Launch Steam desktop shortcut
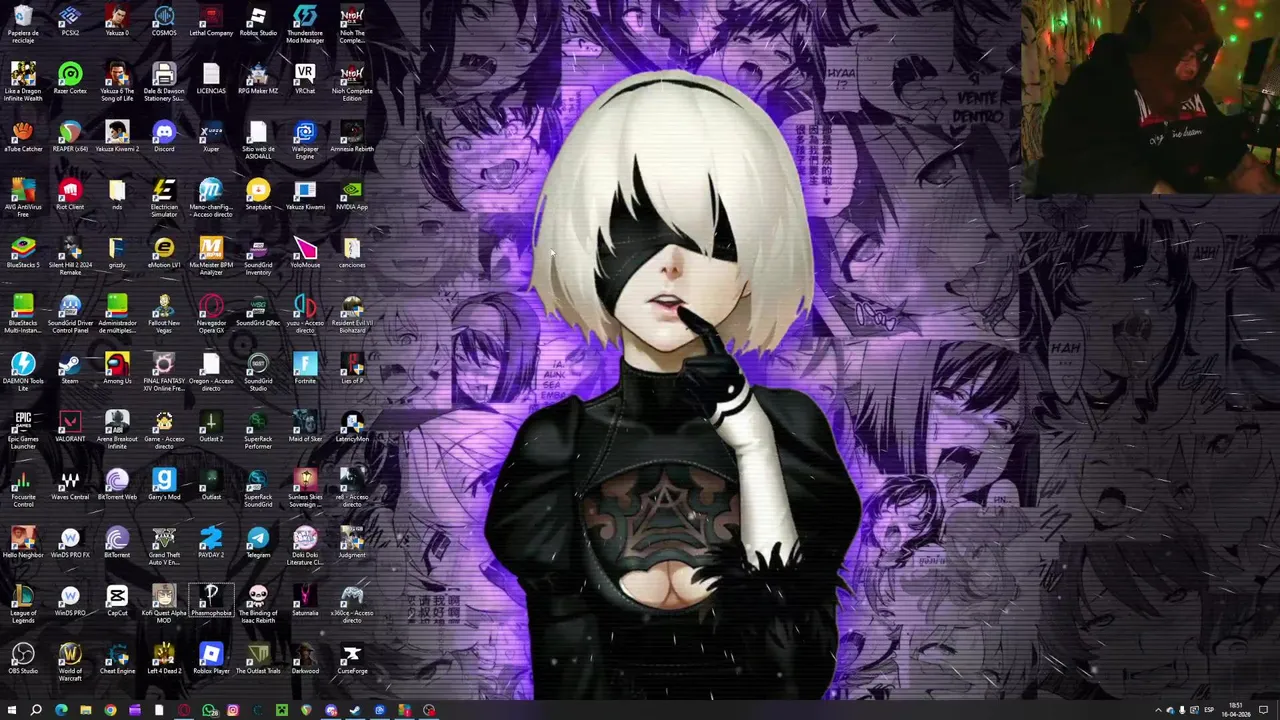 70,369
